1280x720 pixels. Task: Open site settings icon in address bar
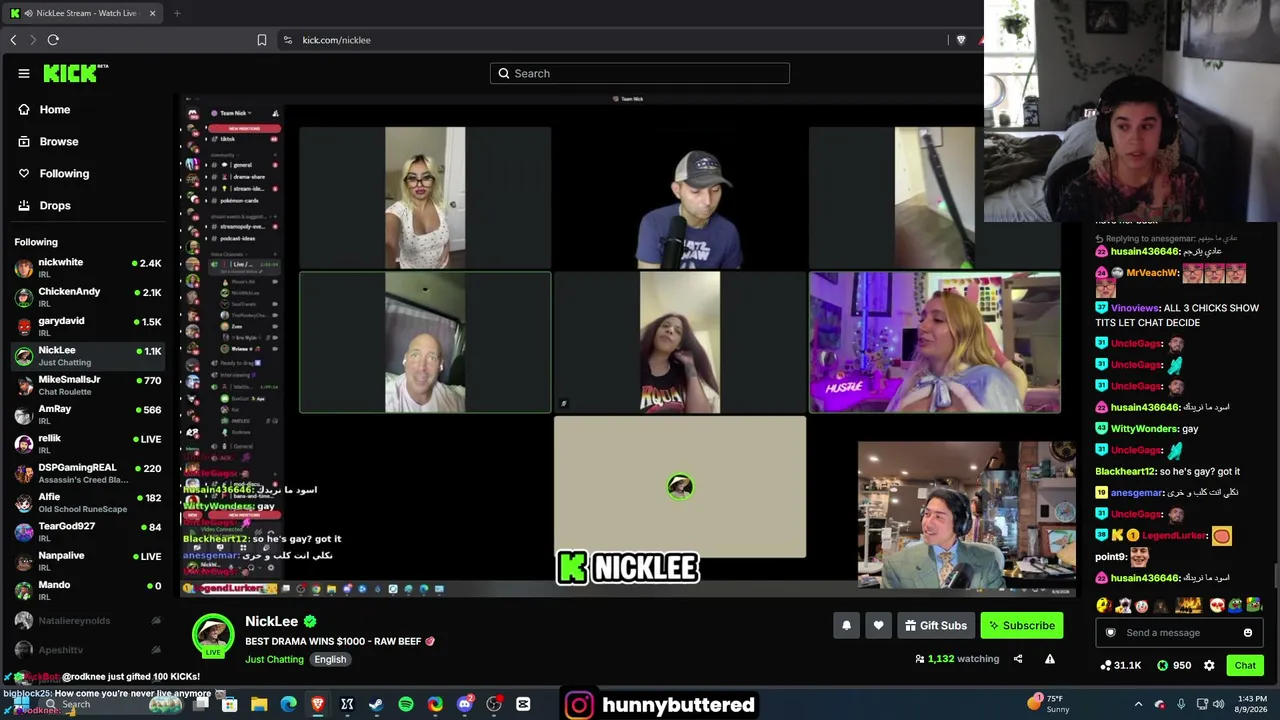coord(288,40)
